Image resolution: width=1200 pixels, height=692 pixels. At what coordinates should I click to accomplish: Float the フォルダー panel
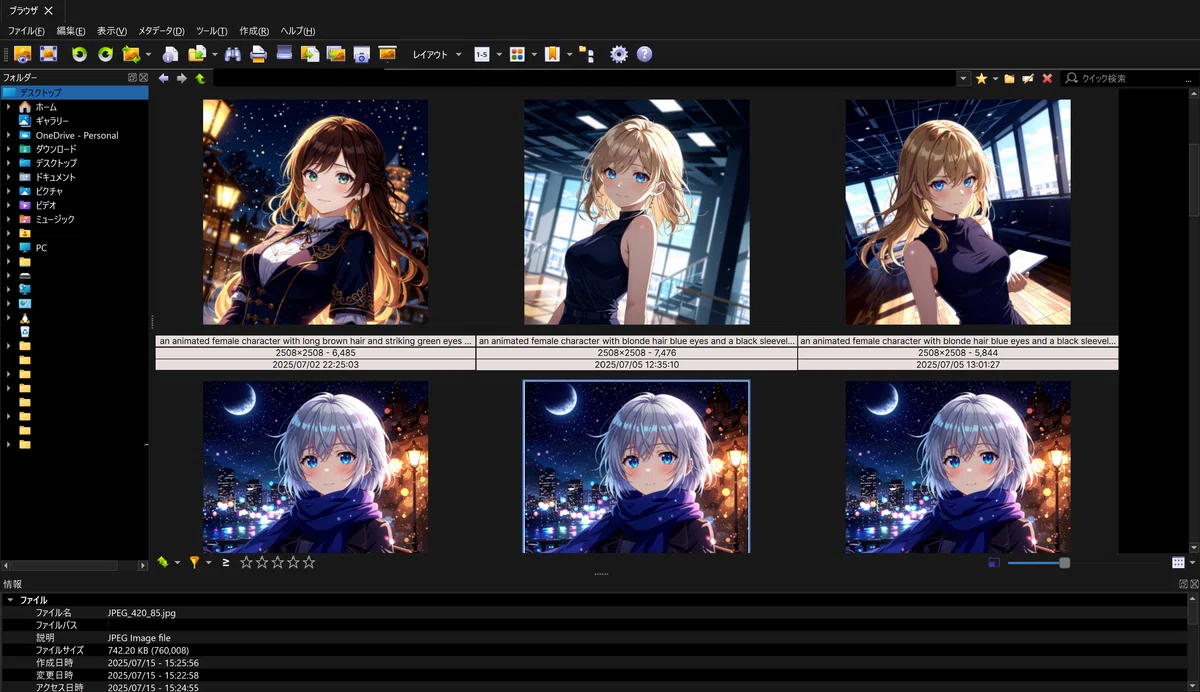point(133,77)
